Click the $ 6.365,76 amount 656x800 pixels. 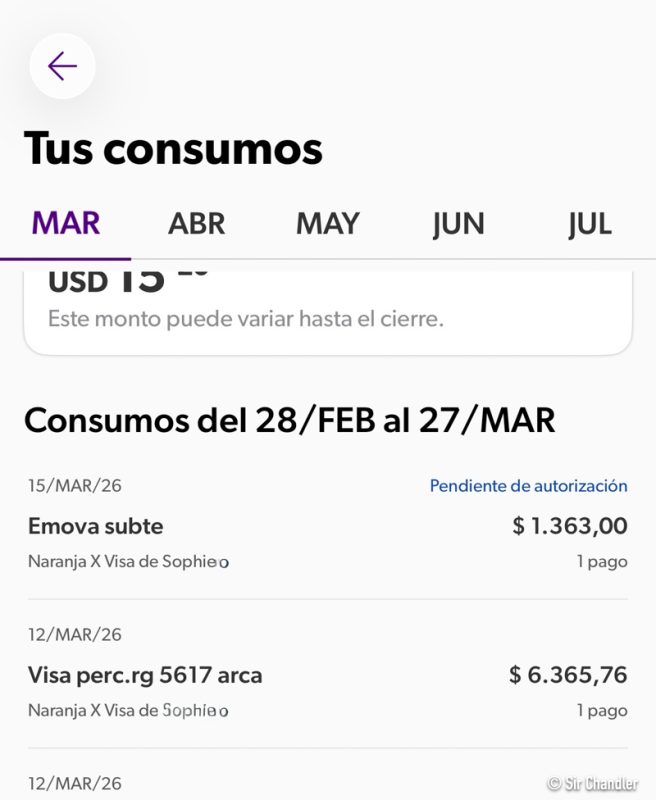coord(567,675)
